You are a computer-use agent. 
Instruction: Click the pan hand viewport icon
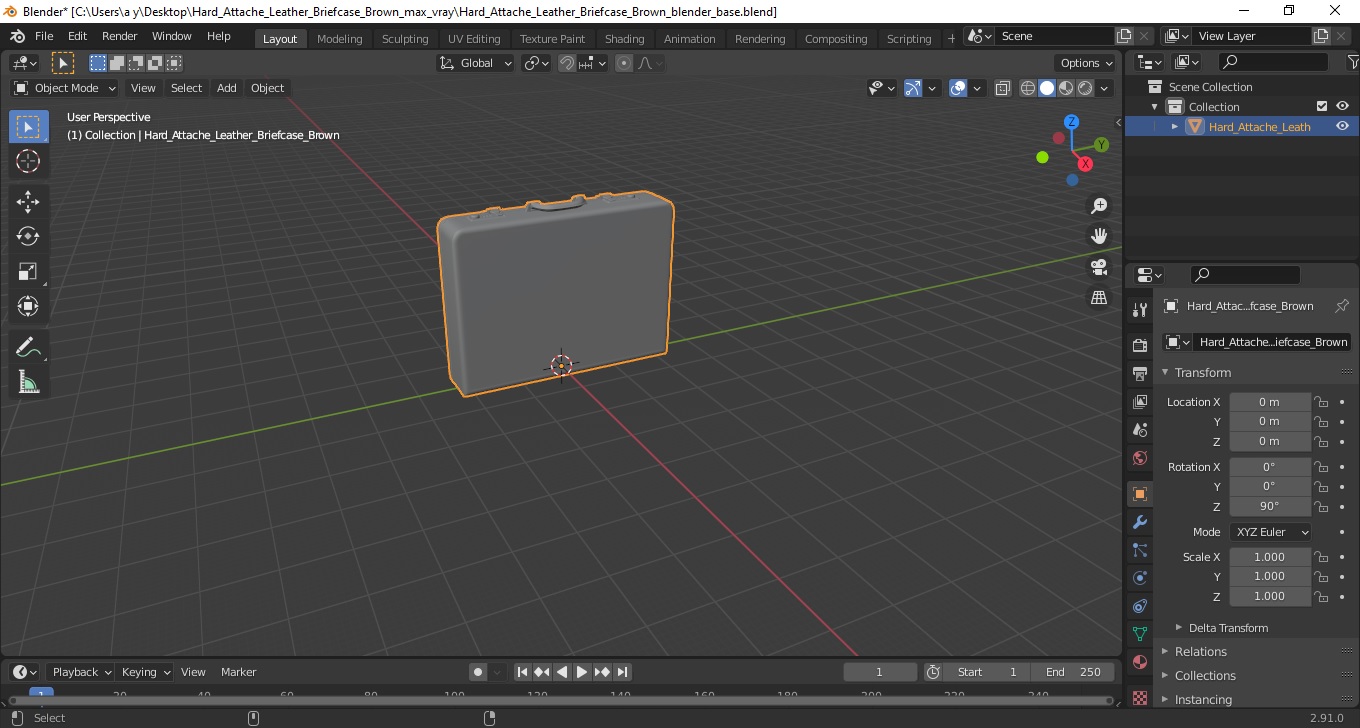[x=1099, y=236]
